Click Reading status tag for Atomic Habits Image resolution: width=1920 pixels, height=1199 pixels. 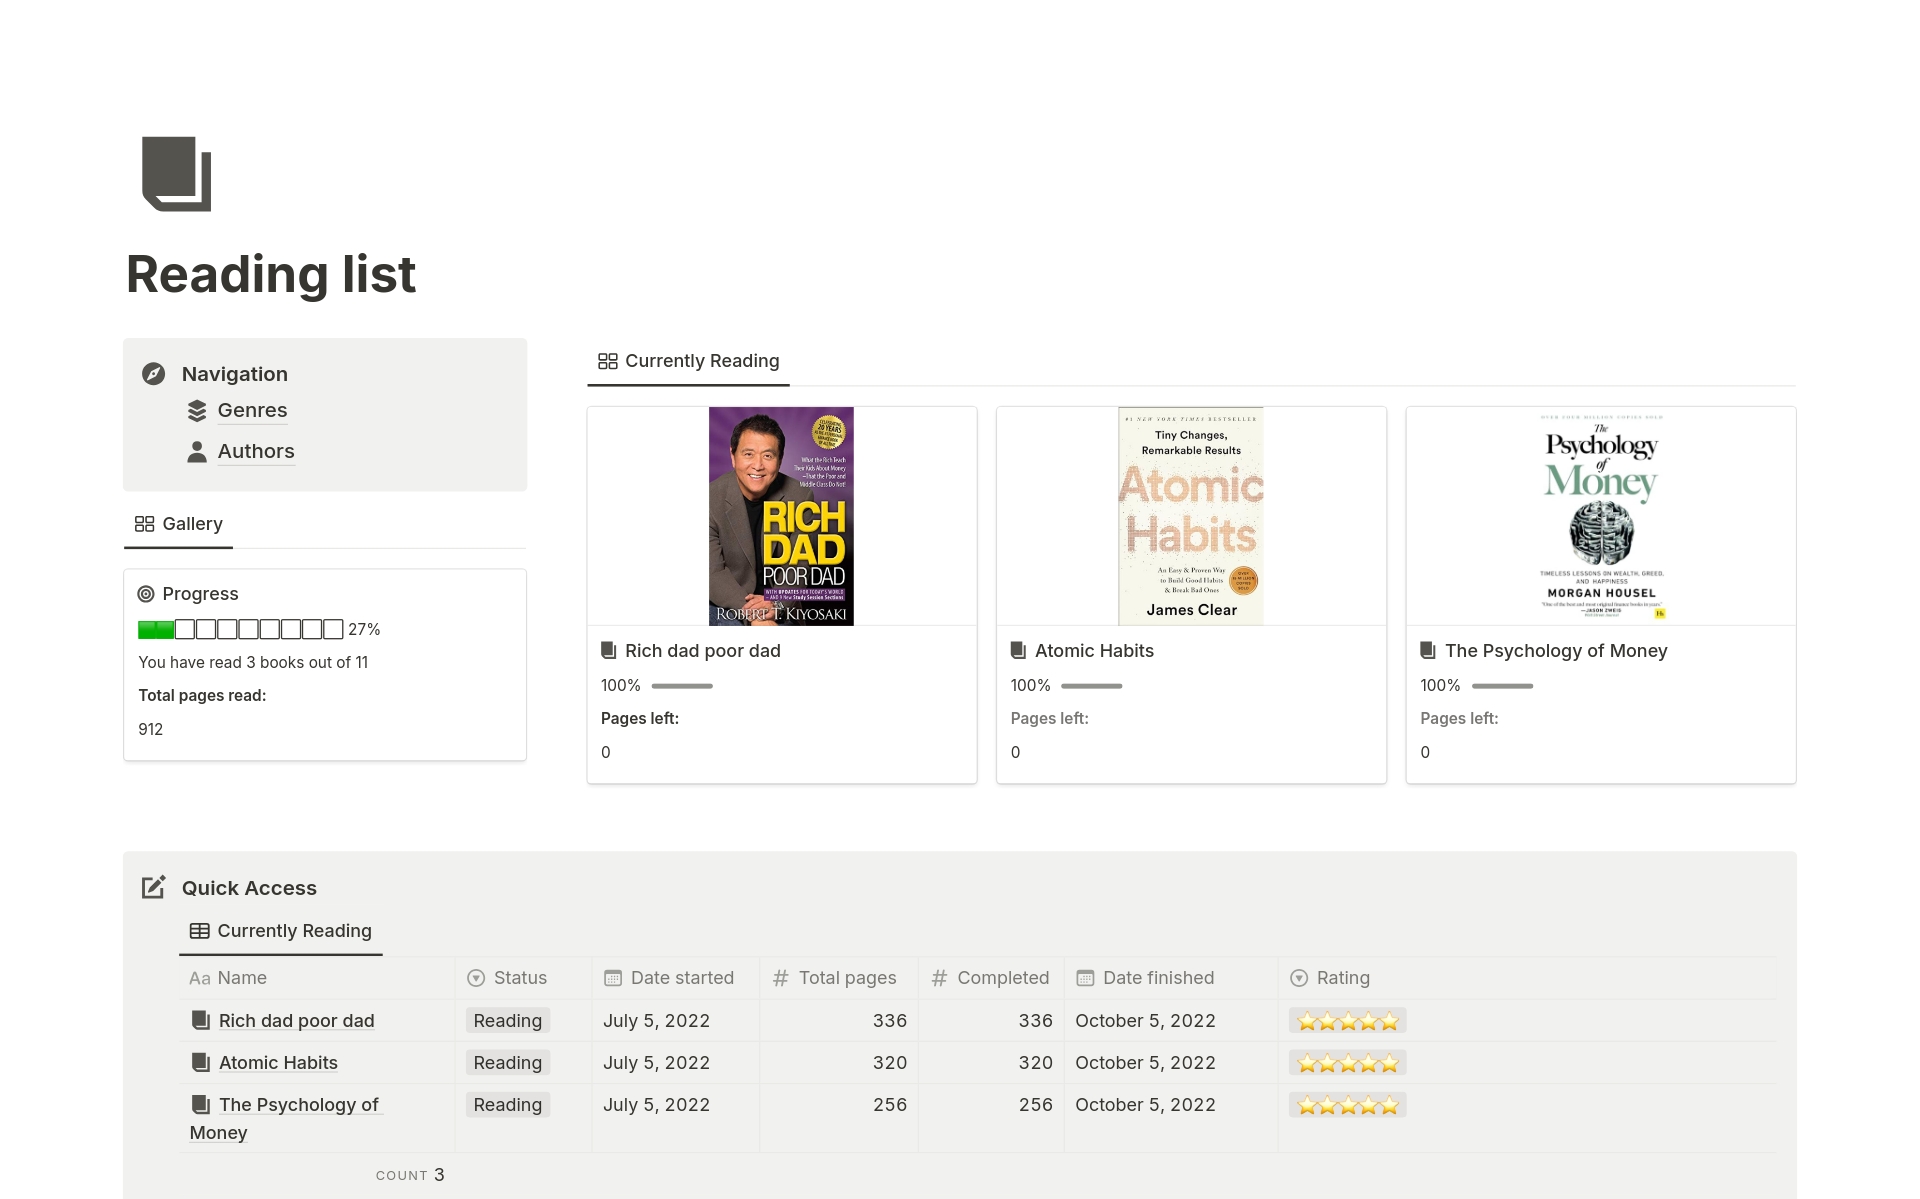point(507,1063)
